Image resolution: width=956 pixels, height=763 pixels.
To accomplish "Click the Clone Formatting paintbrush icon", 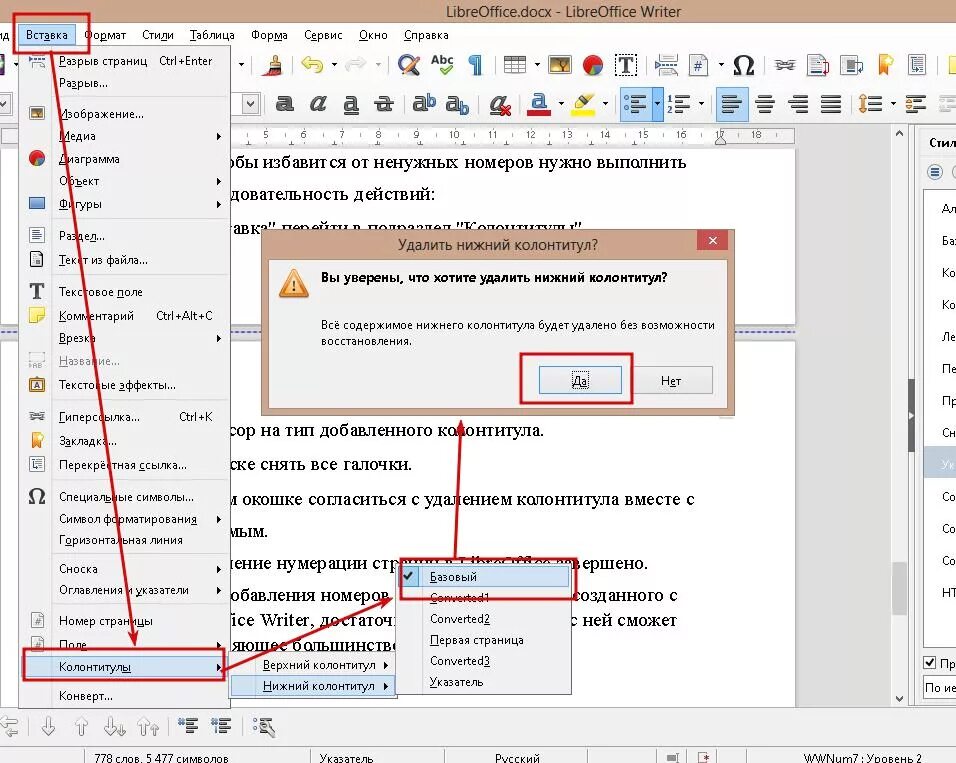I will (274, 65).
